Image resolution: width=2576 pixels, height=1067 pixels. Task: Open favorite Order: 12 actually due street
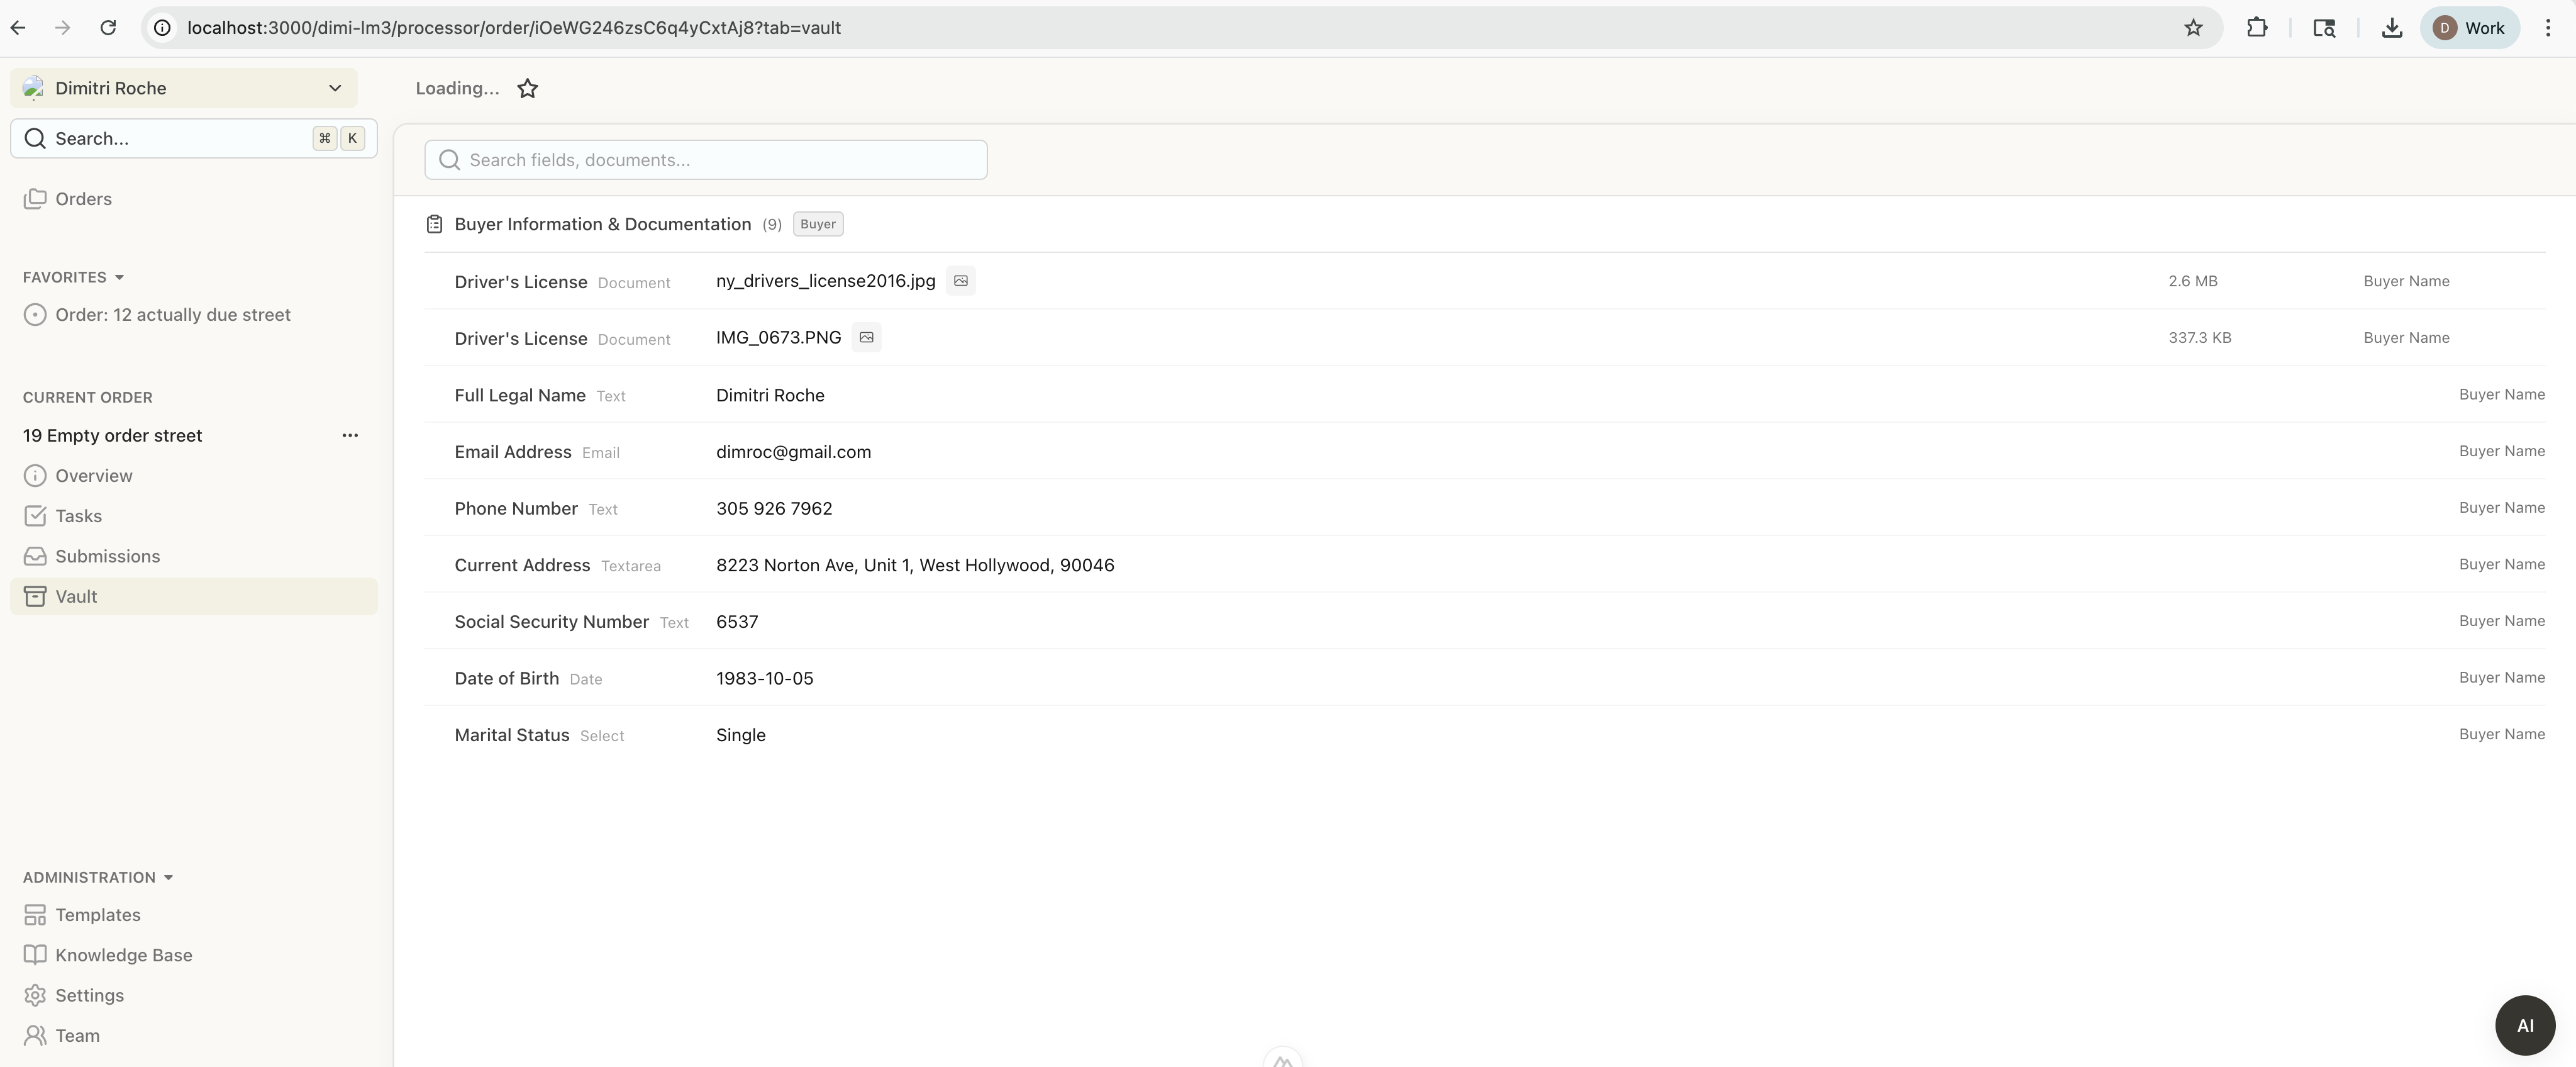(172, 315)
